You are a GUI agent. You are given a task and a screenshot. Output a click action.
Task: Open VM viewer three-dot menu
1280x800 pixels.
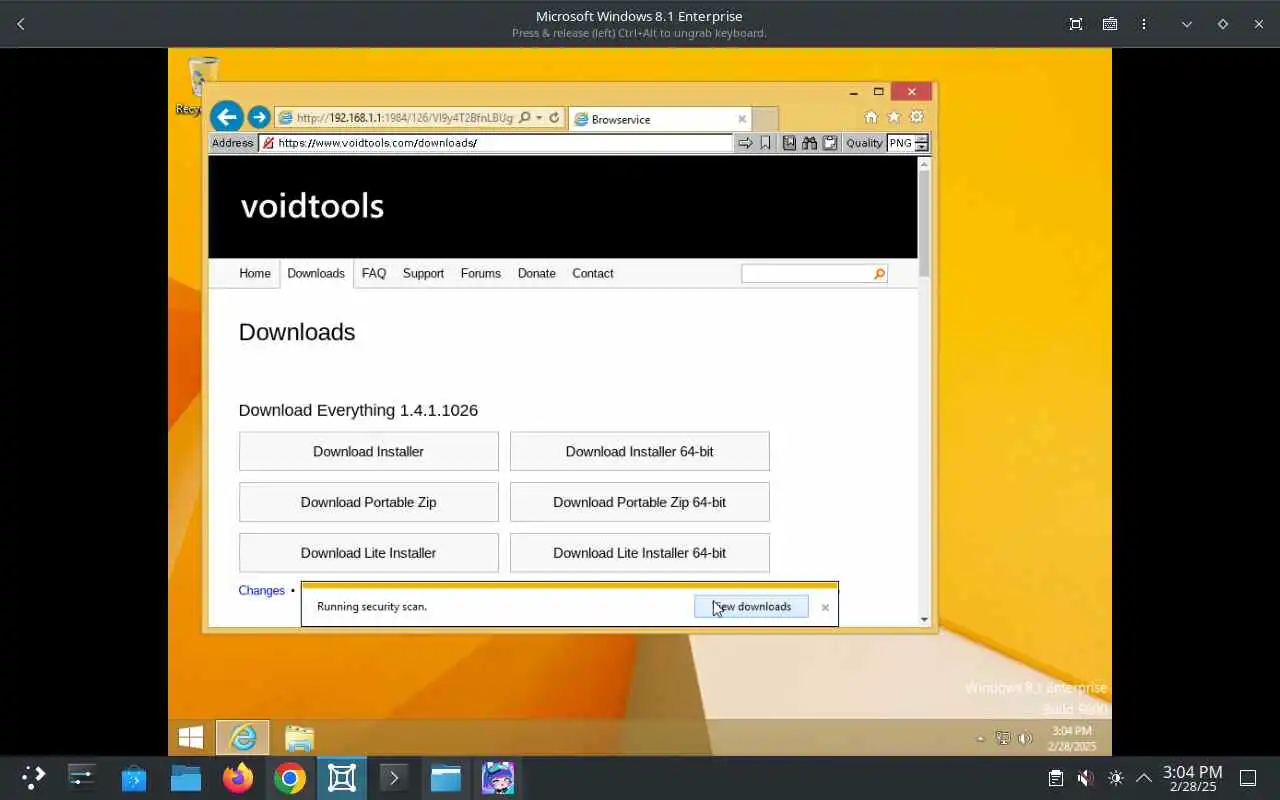[x=1144, y=24]
